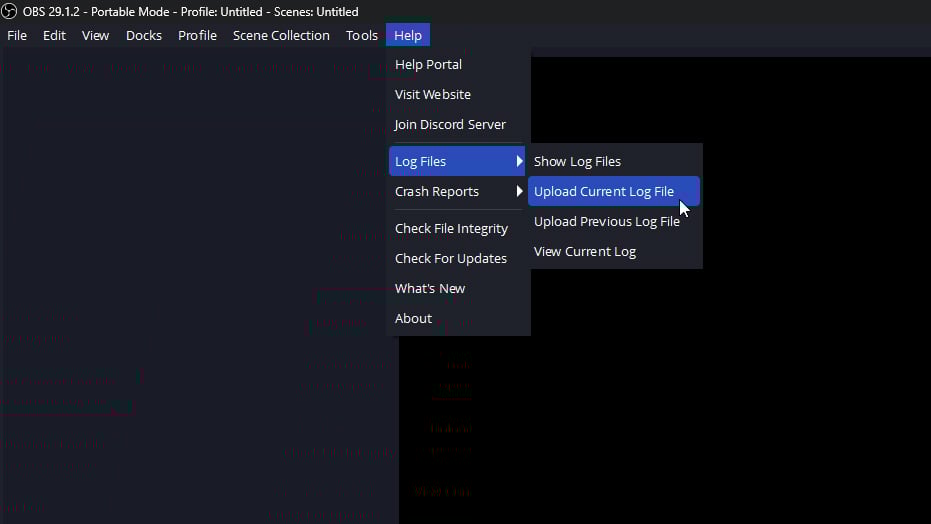Choose Upload Previous Log File
931x524 pixels.
[x=614, y=221]
